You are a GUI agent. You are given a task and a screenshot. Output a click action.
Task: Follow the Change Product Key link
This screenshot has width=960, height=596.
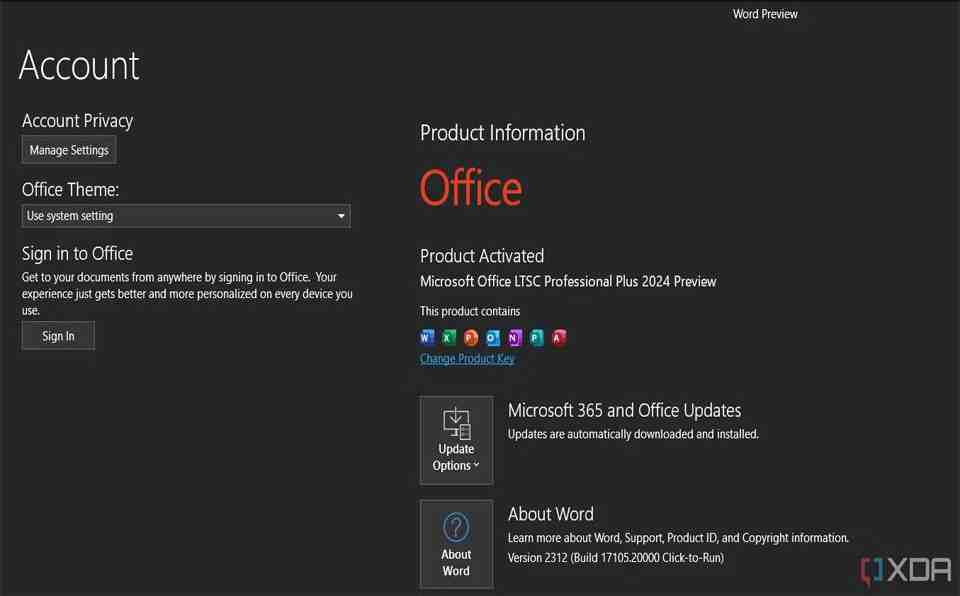[467, 359]
